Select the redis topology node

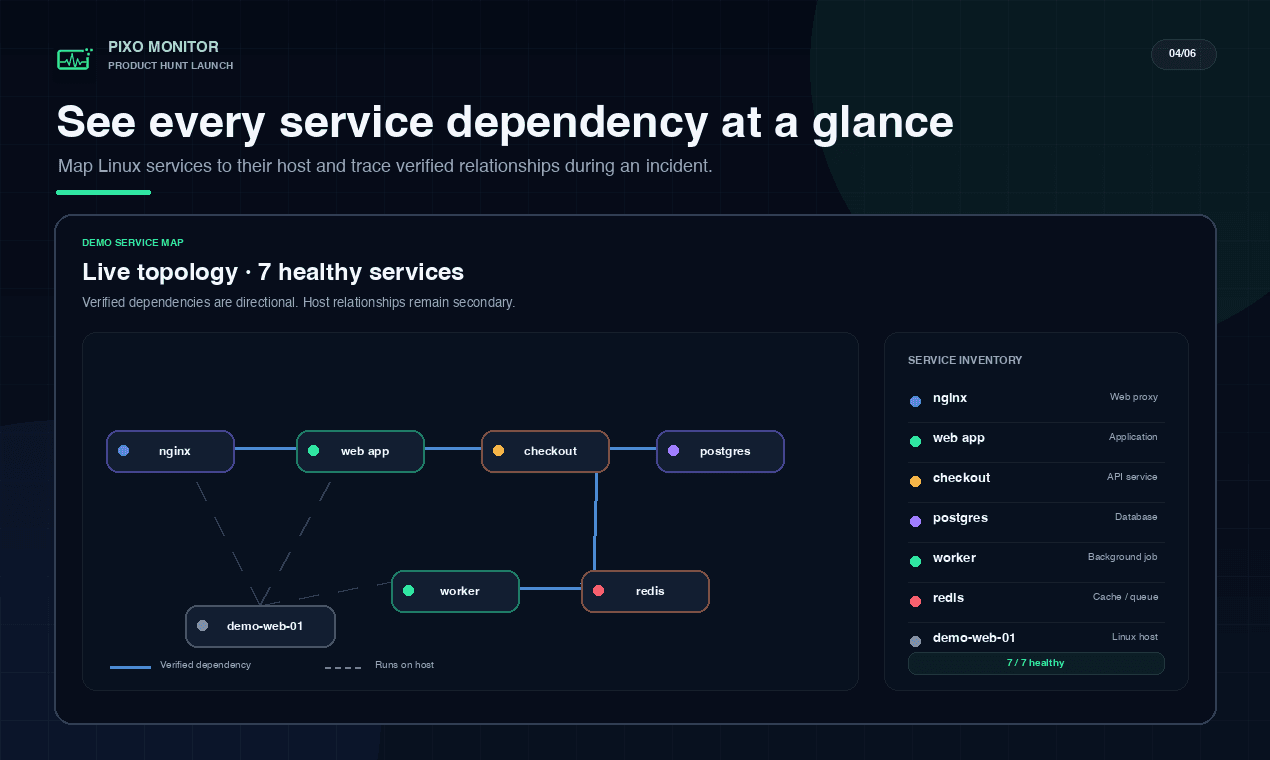tap(645, 591)
